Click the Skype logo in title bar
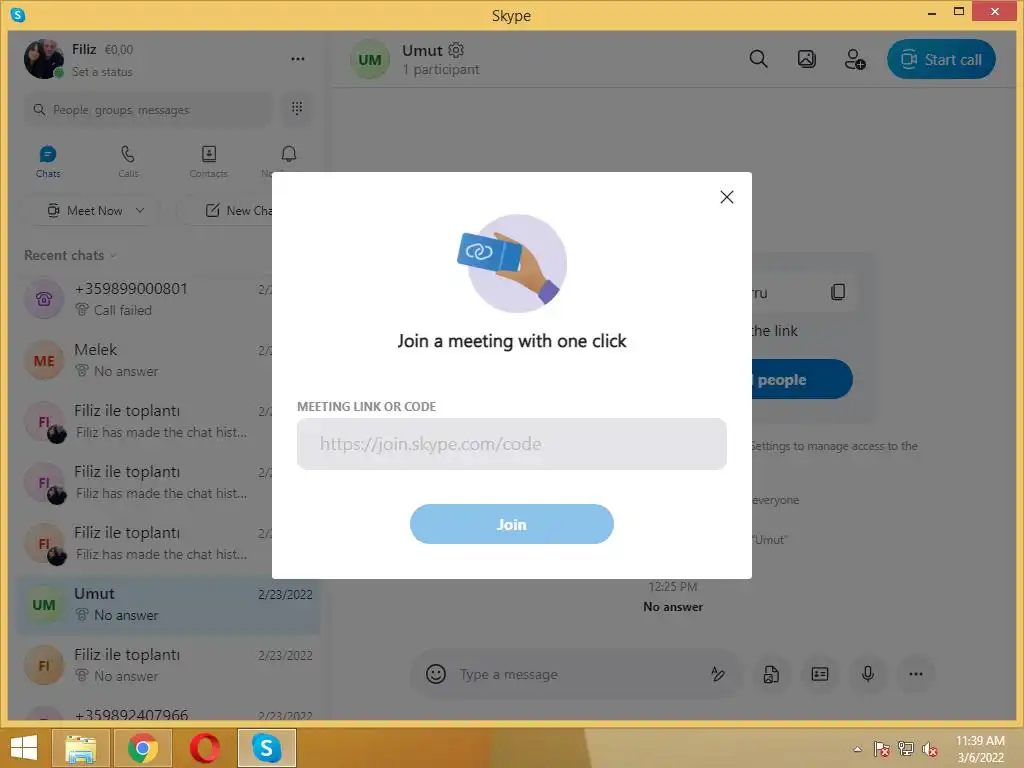 coord(18,14)
